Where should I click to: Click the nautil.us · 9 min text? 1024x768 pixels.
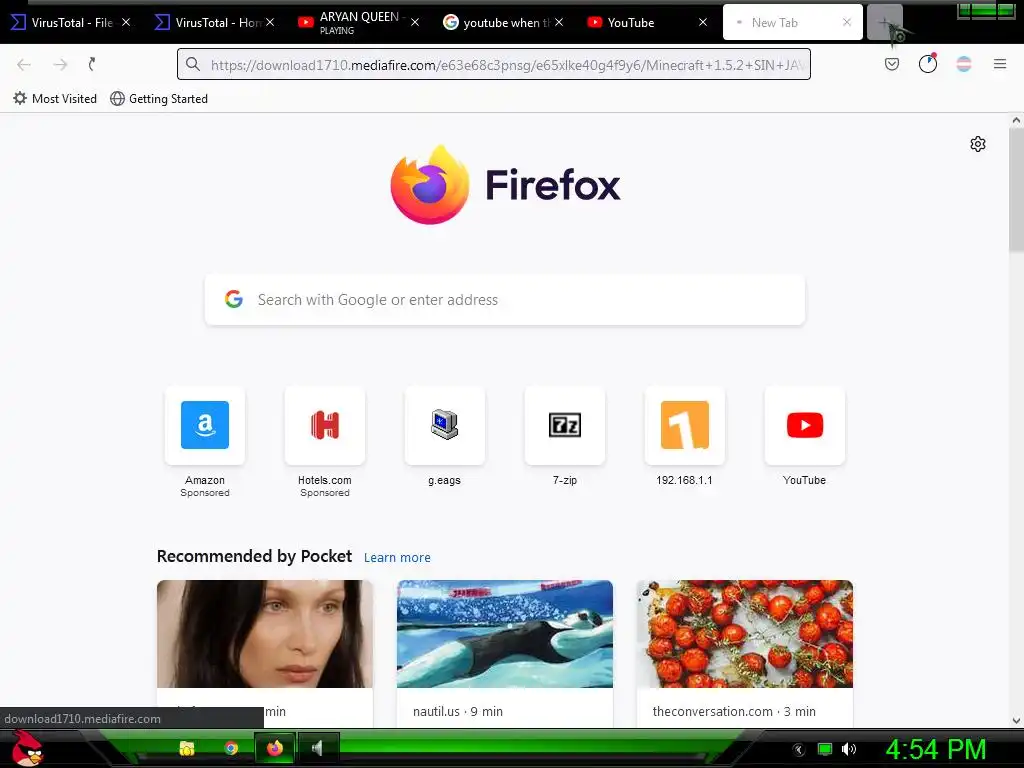[x=458, y=711]
